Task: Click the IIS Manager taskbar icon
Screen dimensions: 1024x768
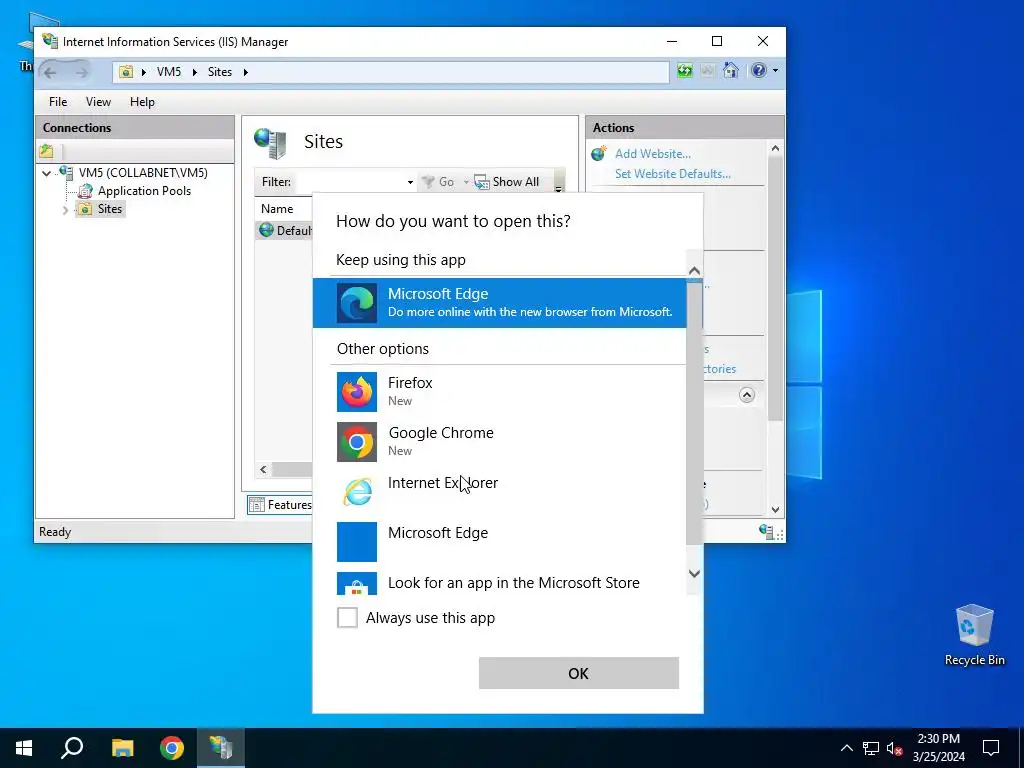Action: coord(221,748)
